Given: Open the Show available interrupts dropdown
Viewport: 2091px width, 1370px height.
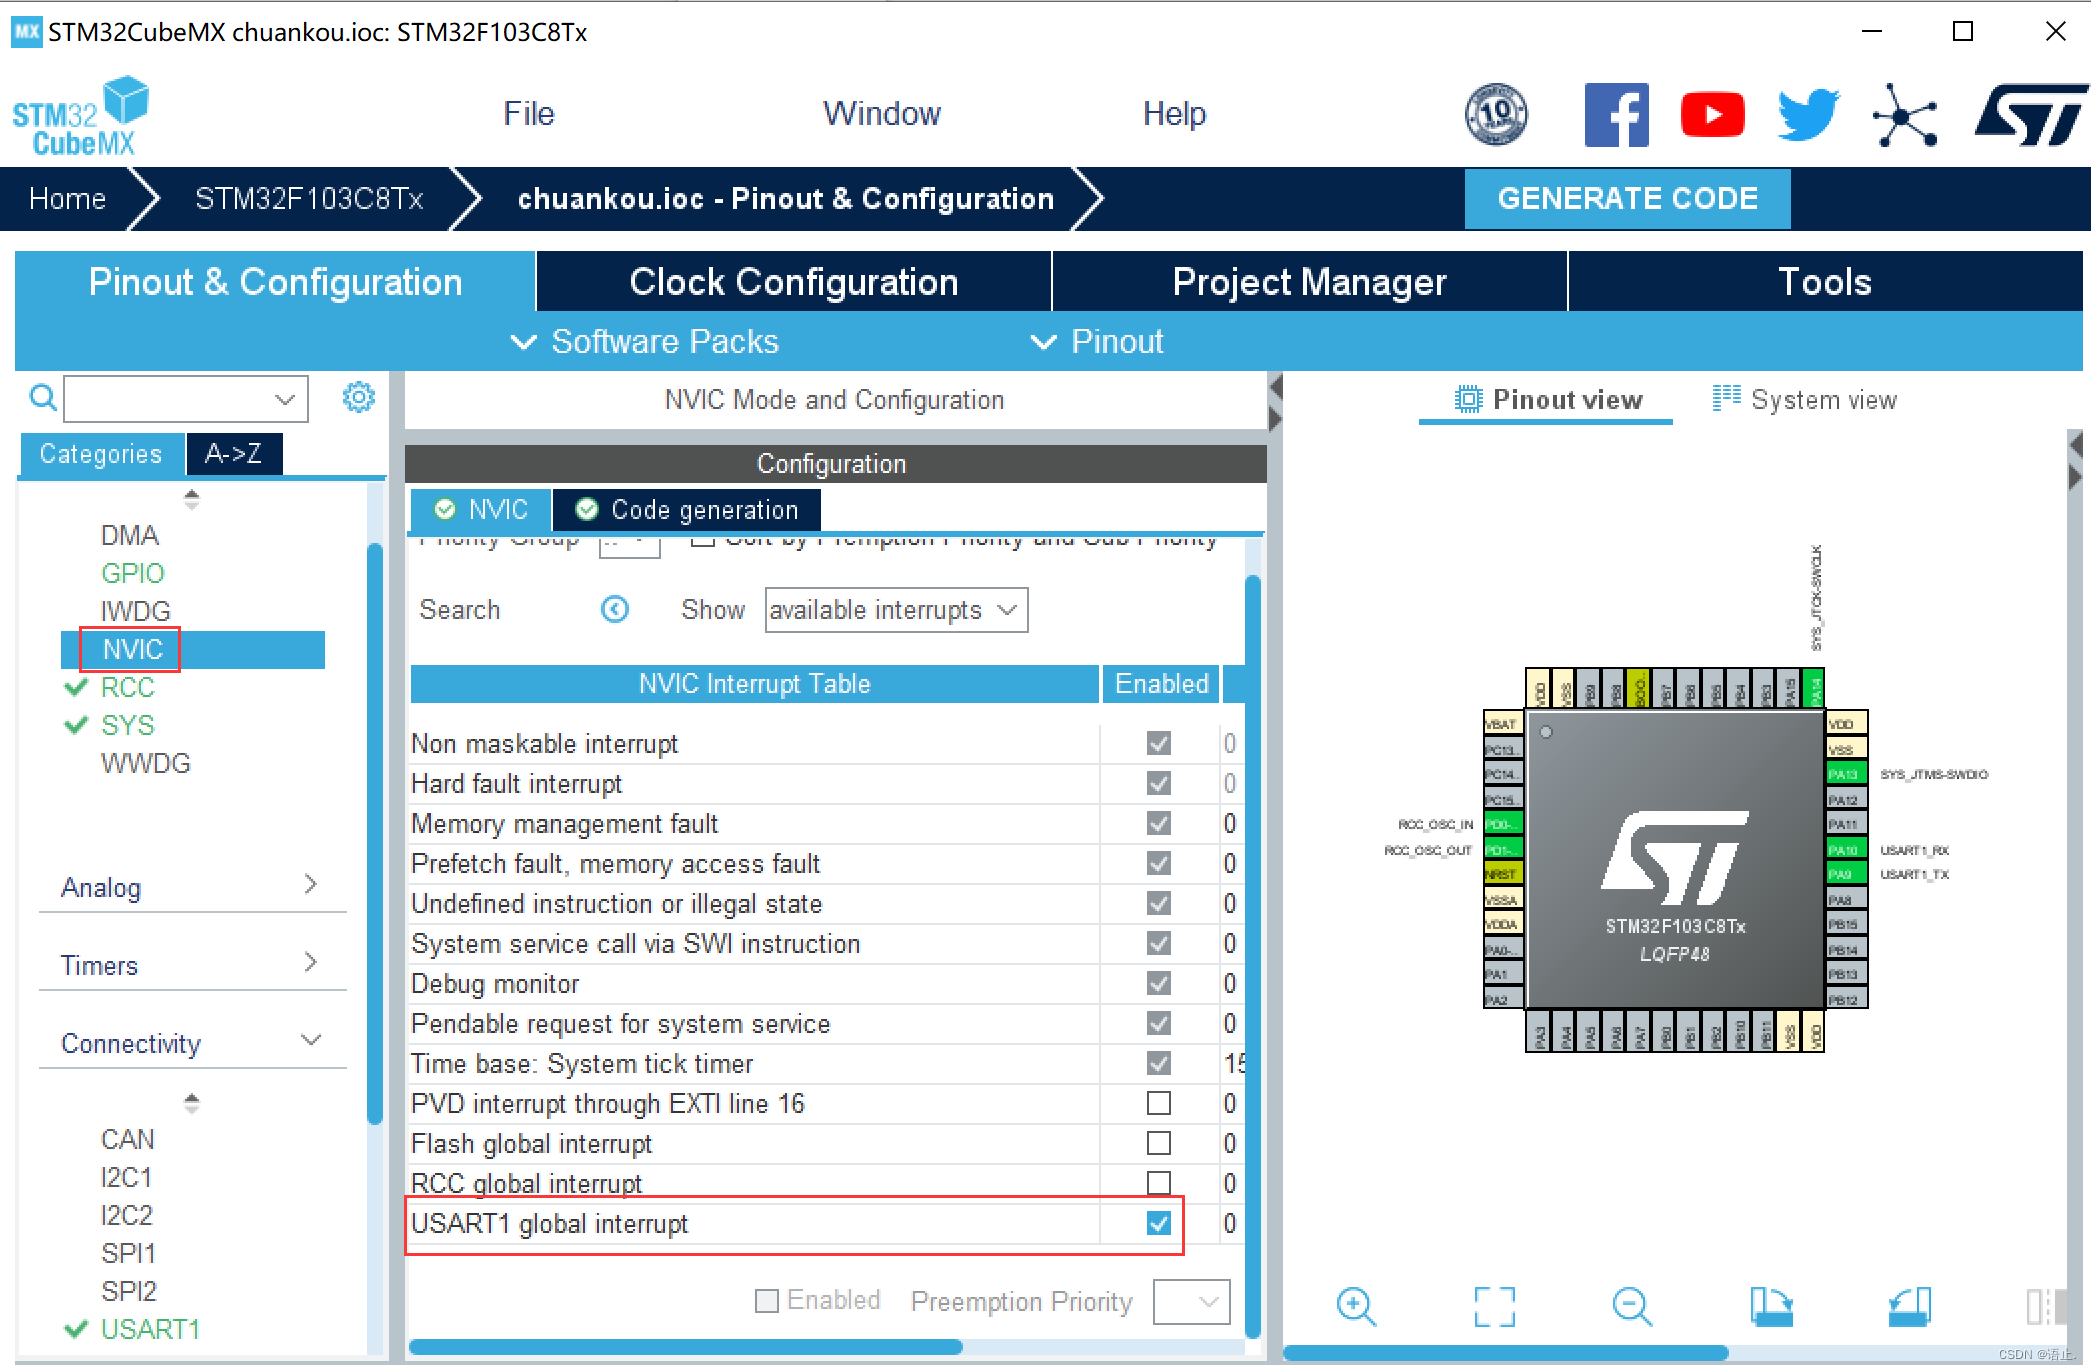Looking at the screenshot, I should (x=896, y=610).
